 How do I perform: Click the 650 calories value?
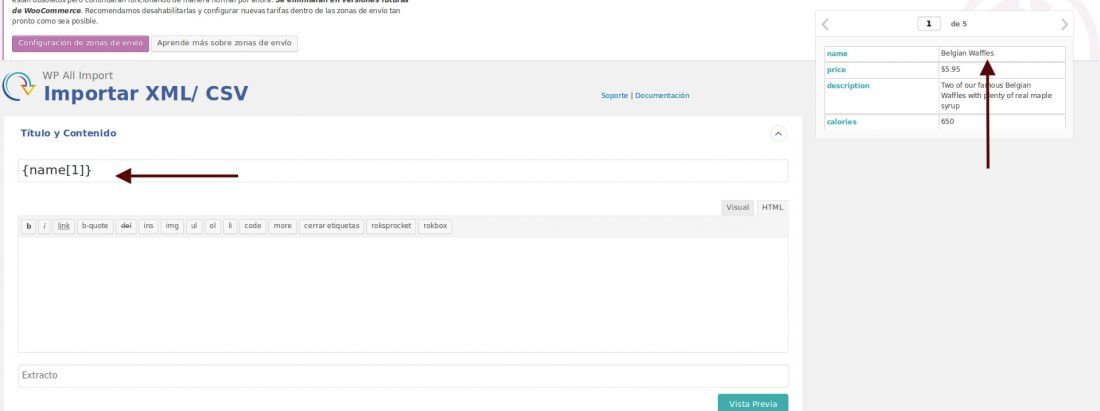[947, 121]
